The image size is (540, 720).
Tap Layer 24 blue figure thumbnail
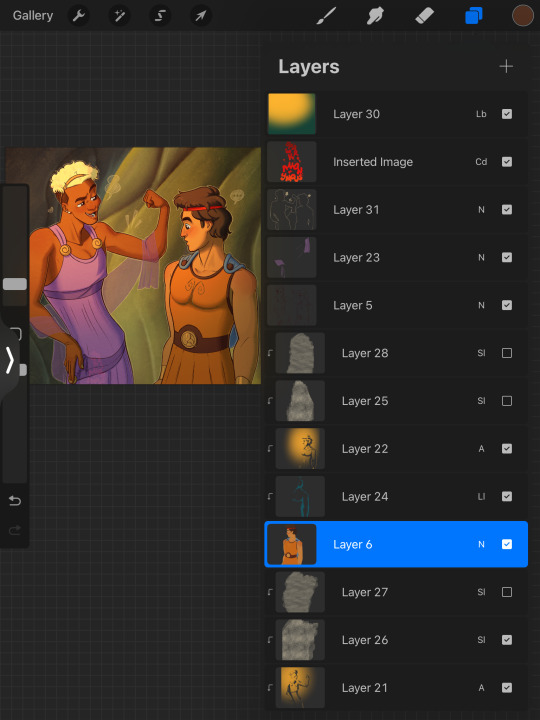point(300,496)
